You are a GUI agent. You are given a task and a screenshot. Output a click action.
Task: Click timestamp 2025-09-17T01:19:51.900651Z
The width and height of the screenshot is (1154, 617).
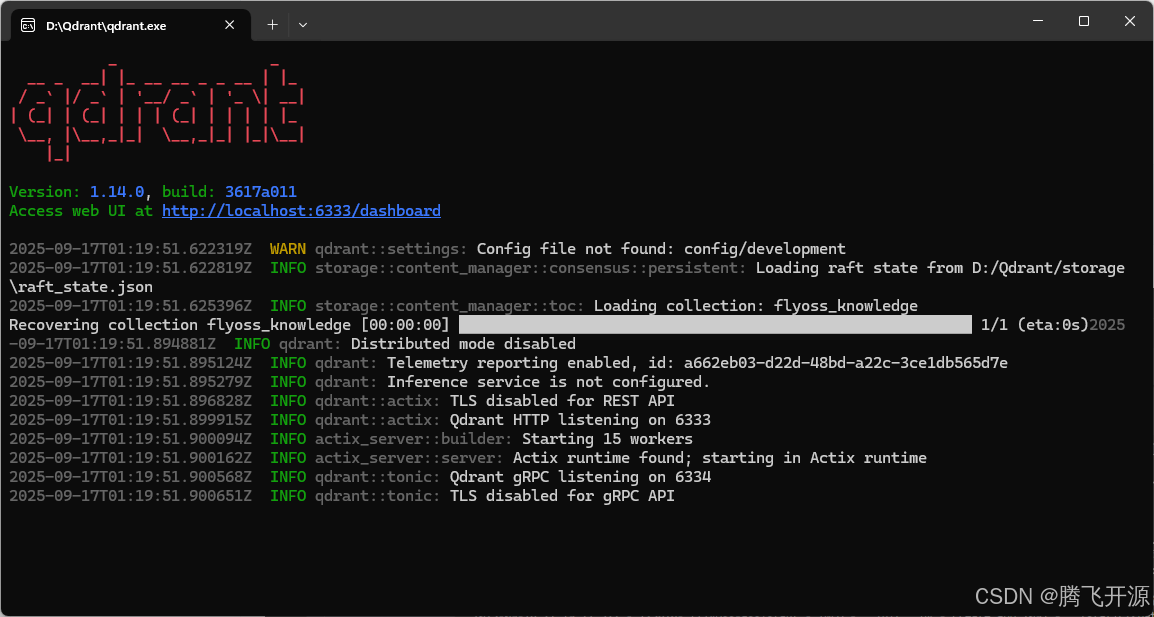(x=130, y=496)
